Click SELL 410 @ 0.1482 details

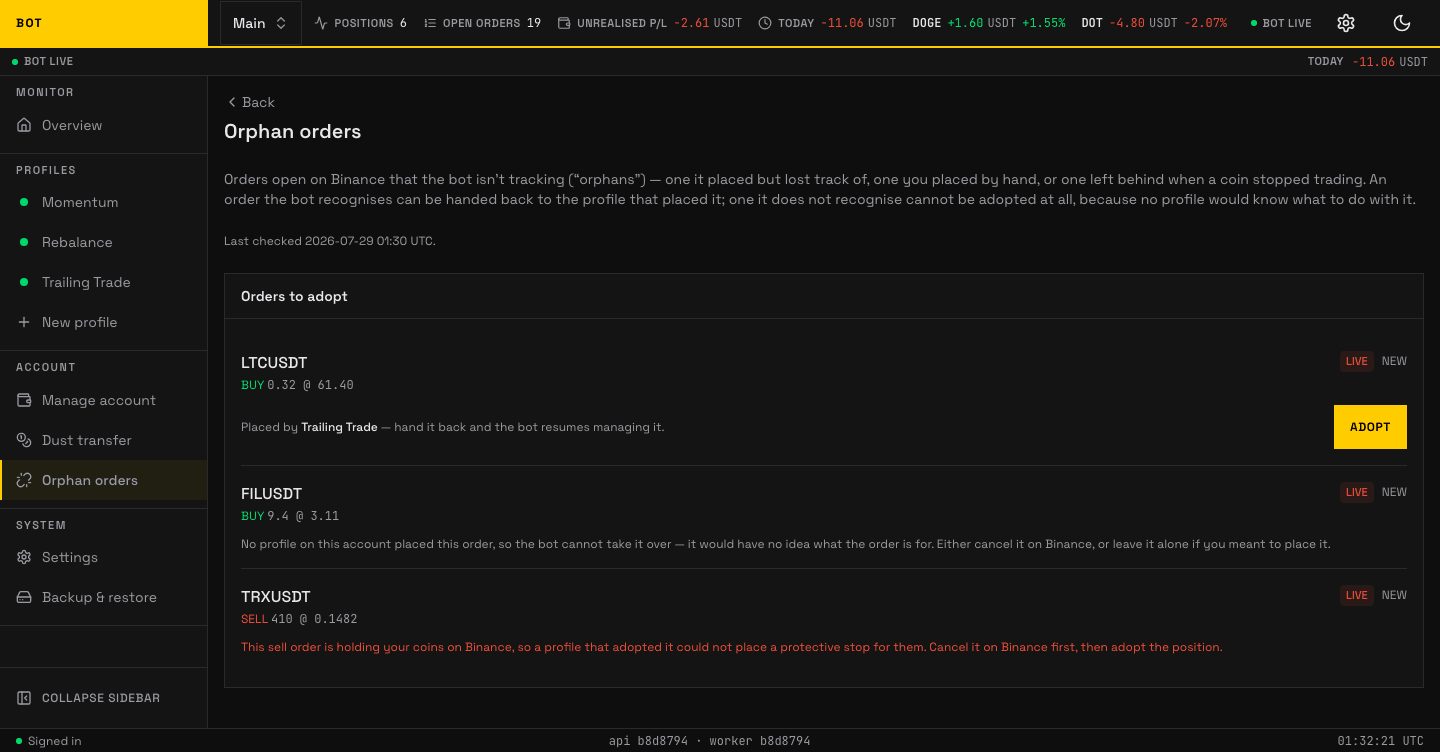(x=299, y=619)
